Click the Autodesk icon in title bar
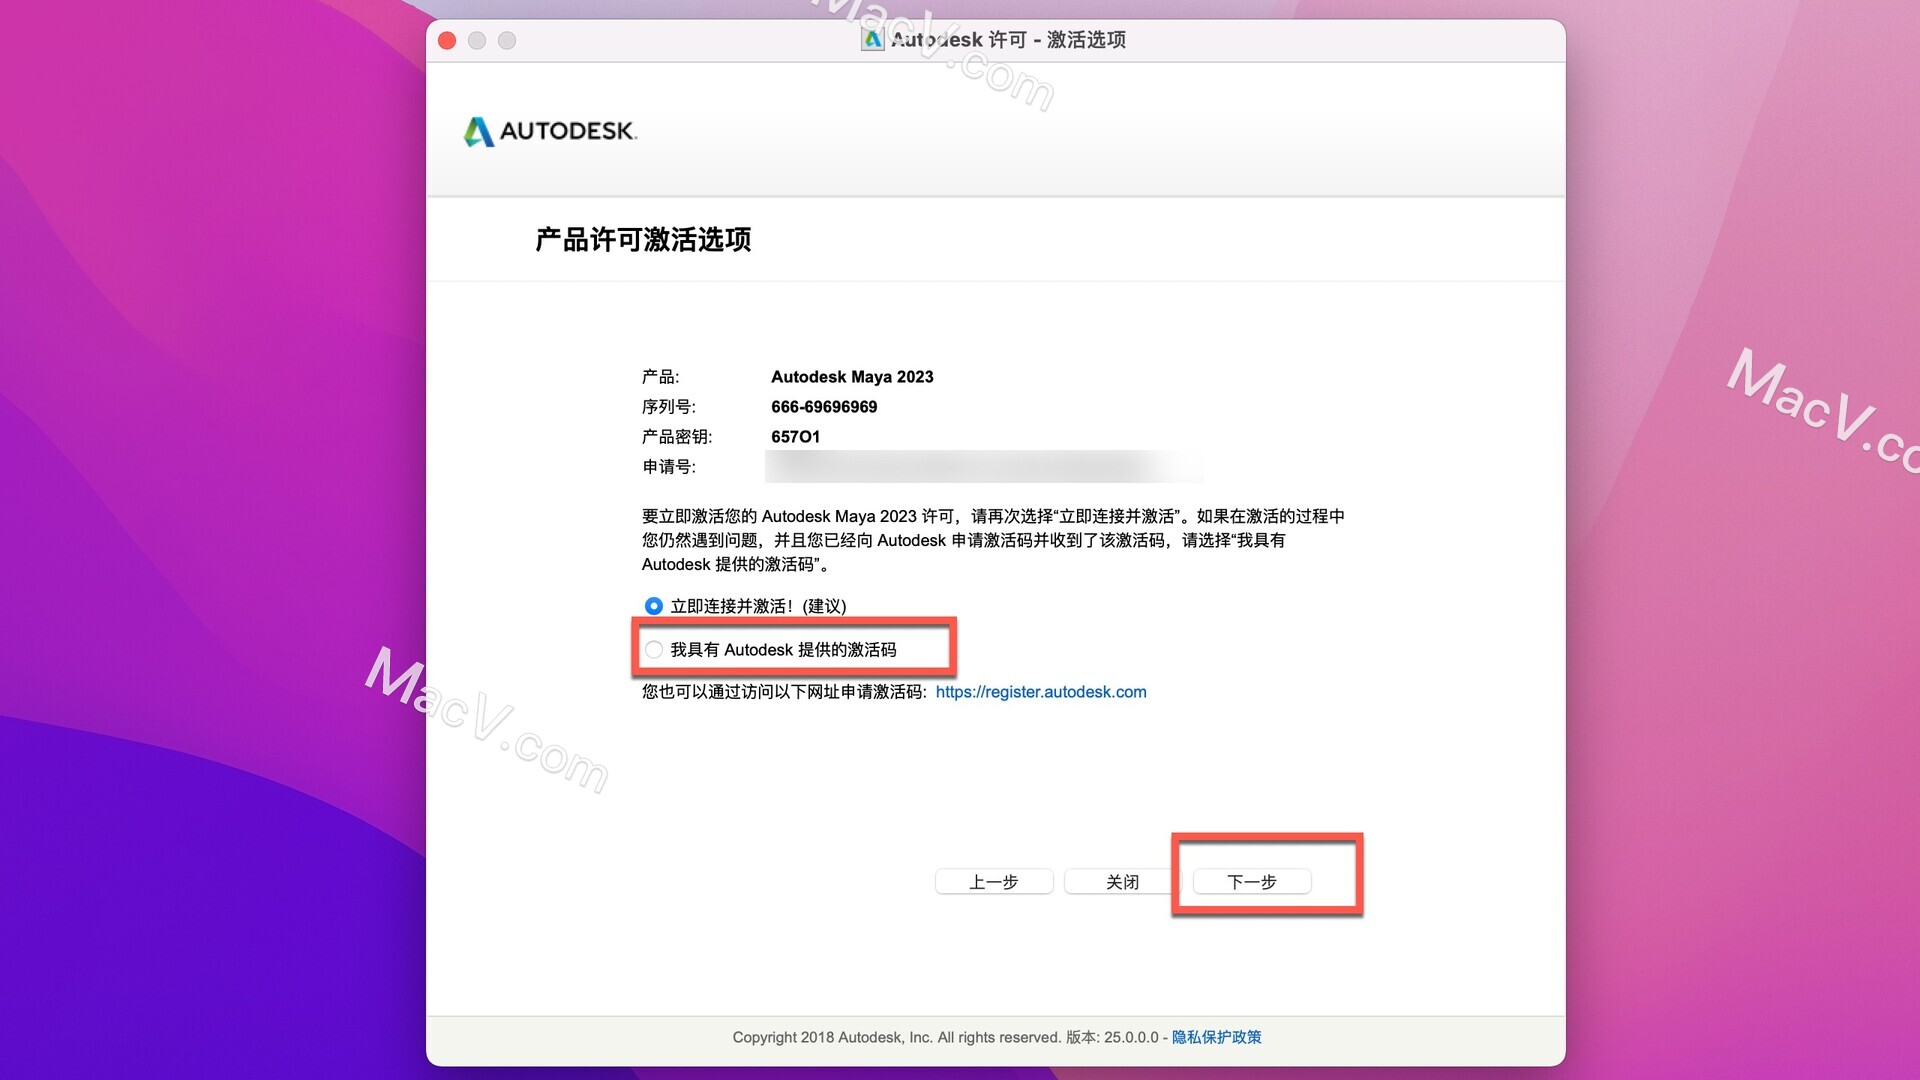Viewport: 1920px width, 1080px height. (872, 40)
